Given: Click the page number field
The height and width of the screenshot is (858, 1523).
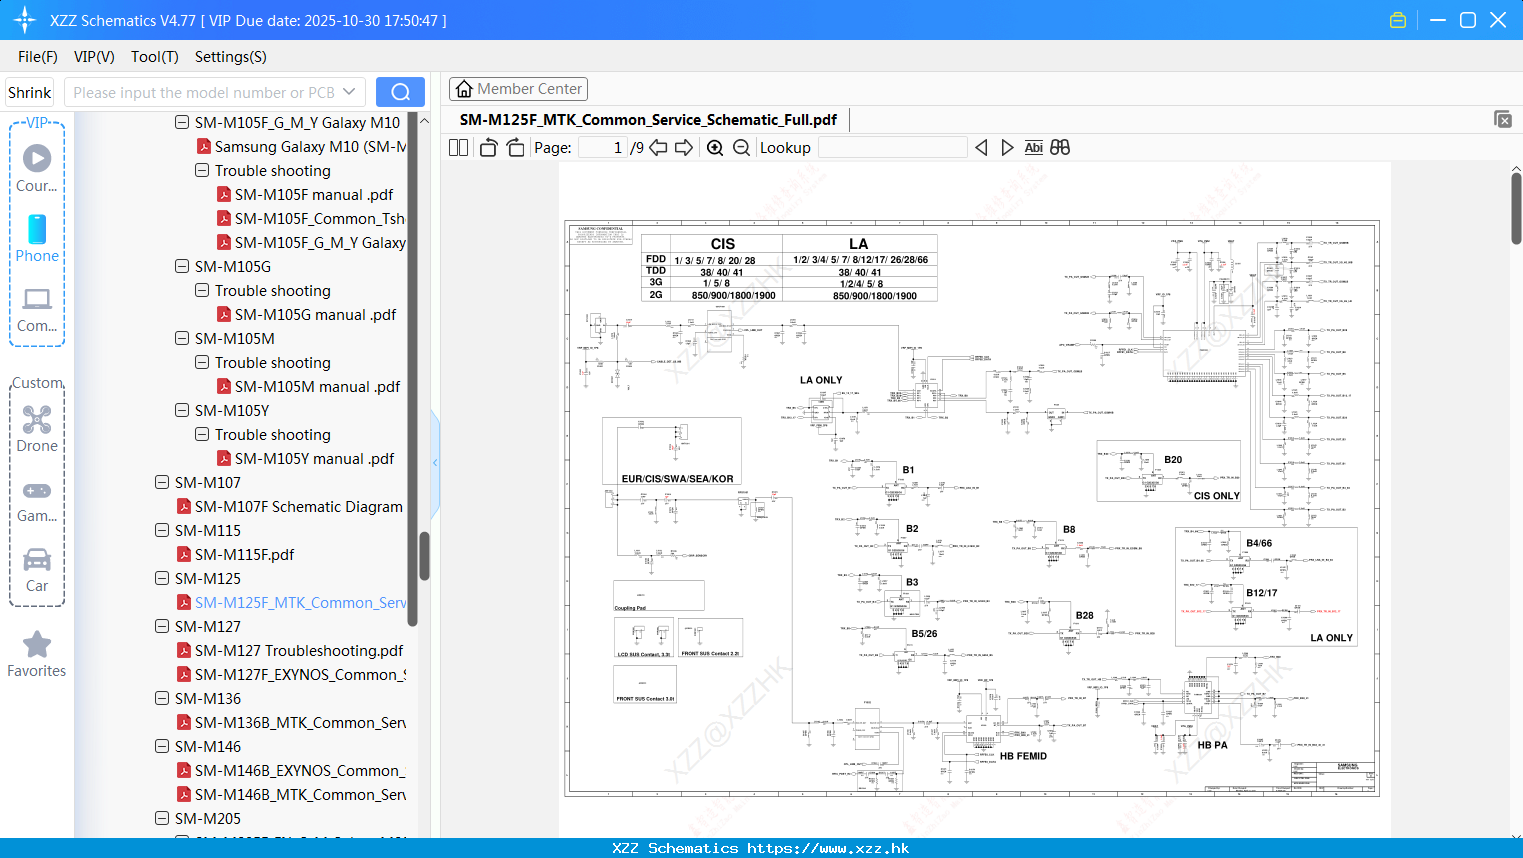Looking at the screenshot, I should tap(603, 147).
